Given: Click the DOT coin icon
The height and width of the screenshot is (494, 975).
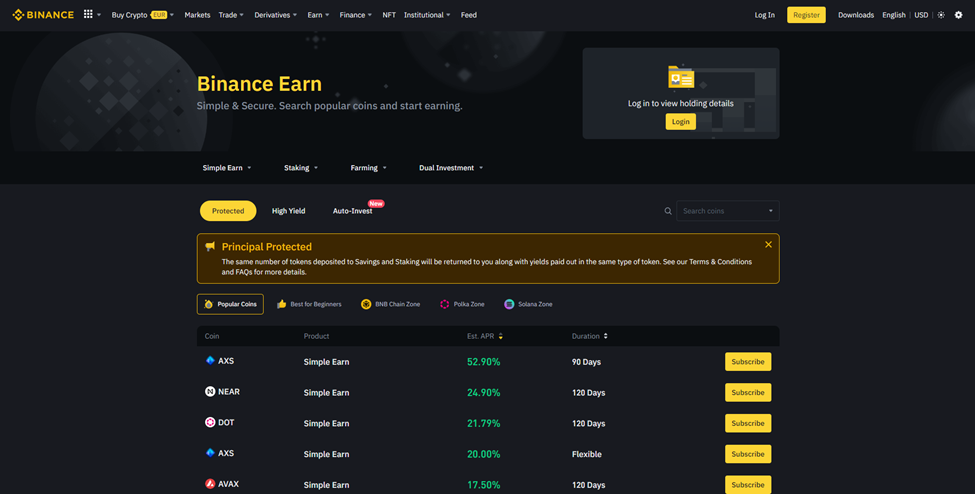Looking at the screenshot, I should click(210, 422).
